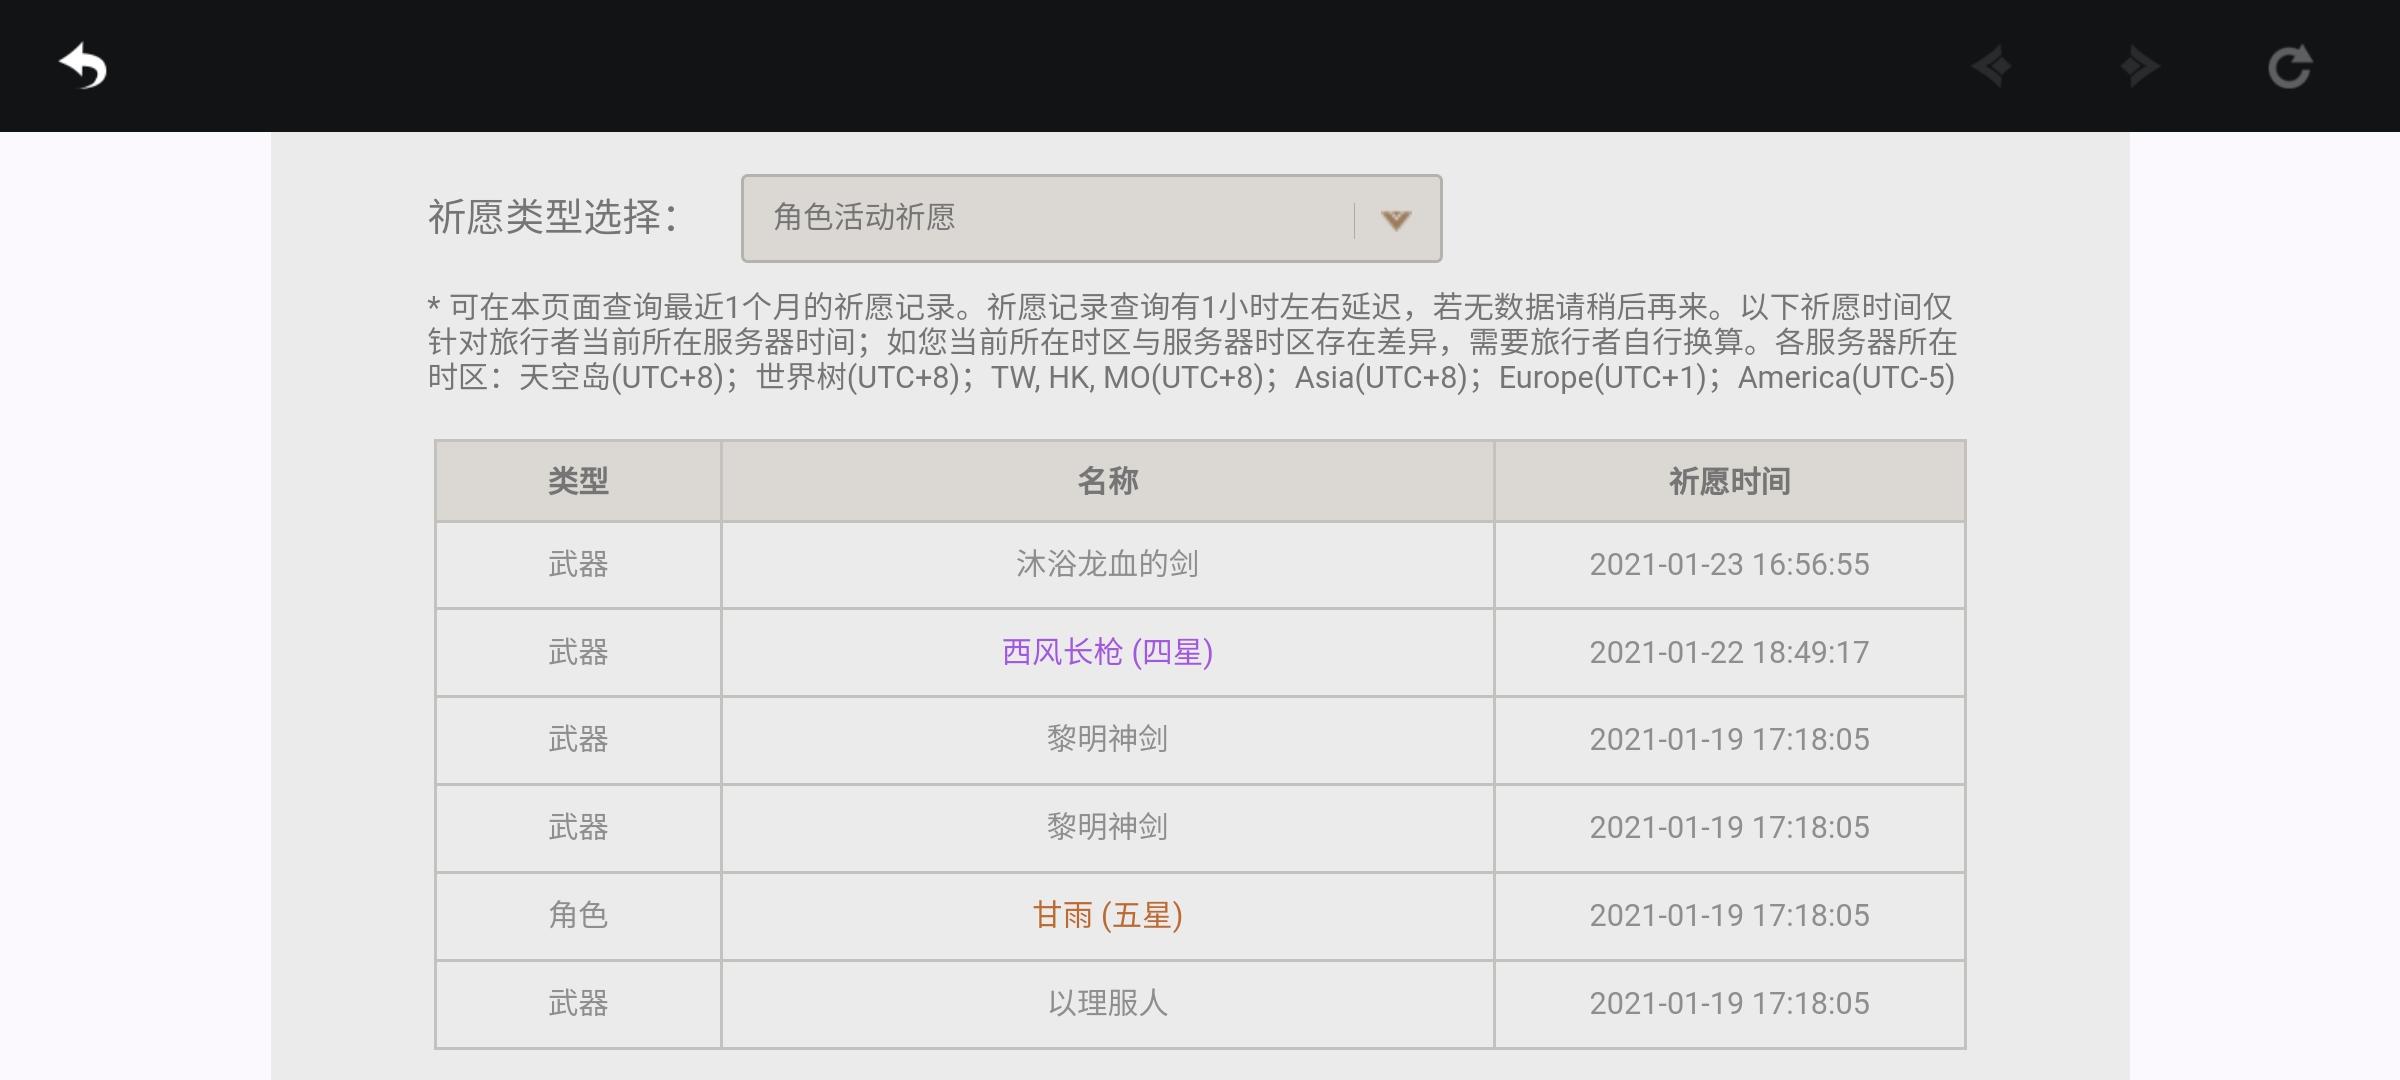Click the 祈愿类型选择 label
Viewport: 2400px width, 1080px height.
tap(553, 217)
